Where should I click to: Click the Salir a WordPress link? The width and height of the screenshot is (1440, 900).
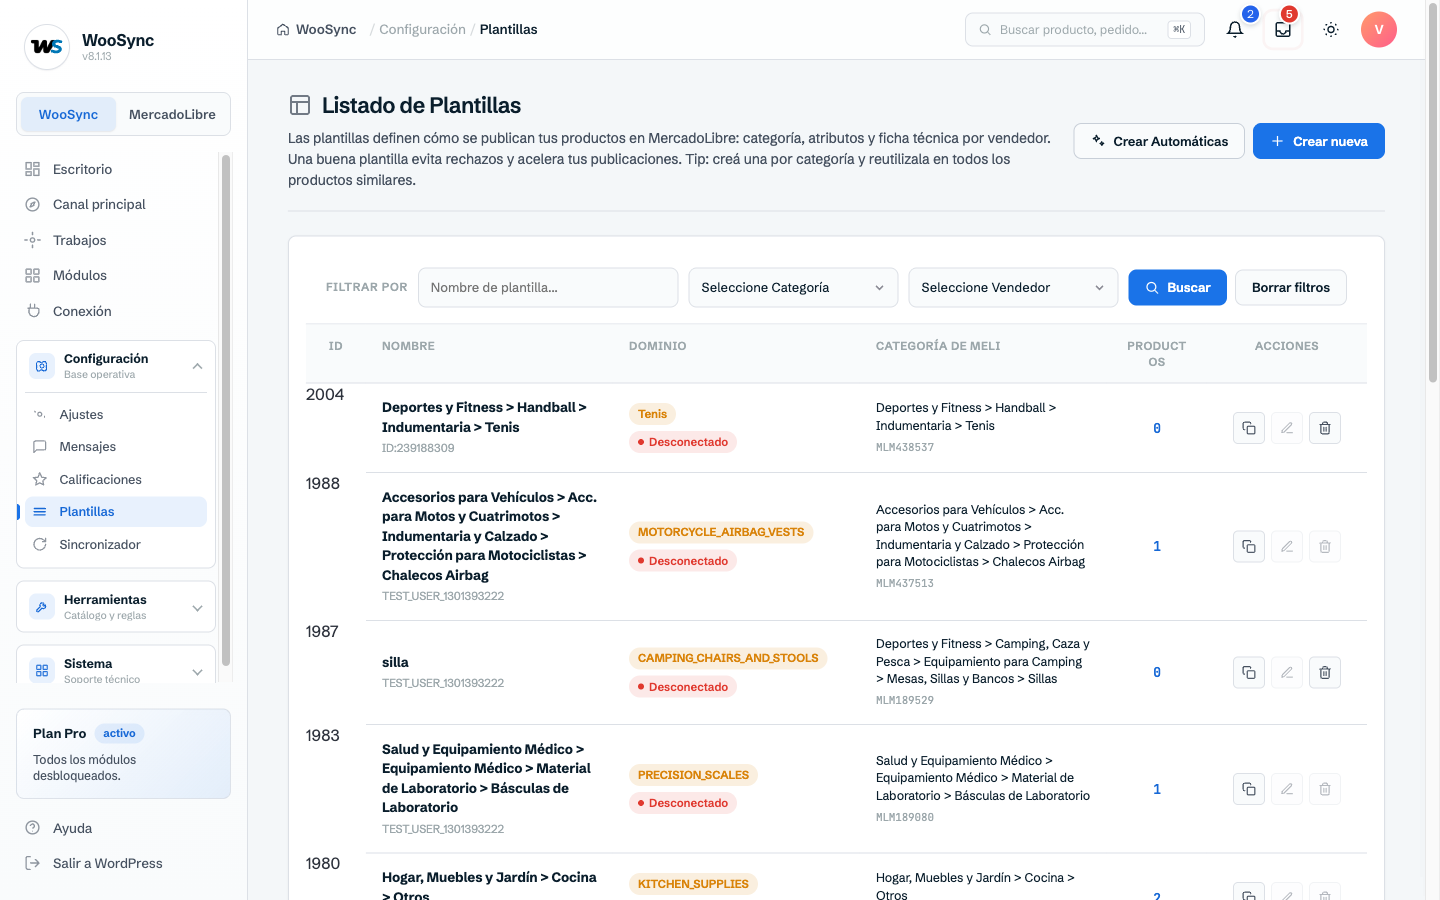(x=108, y=863)
